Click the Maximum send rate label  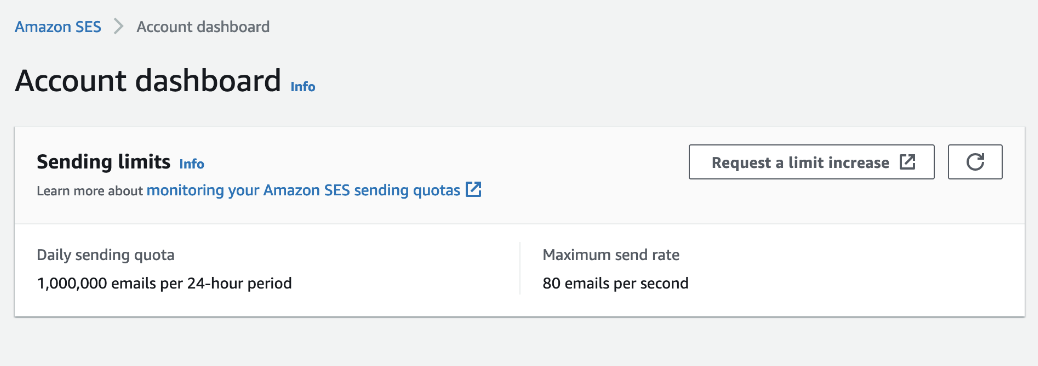(x=611, y=255)
